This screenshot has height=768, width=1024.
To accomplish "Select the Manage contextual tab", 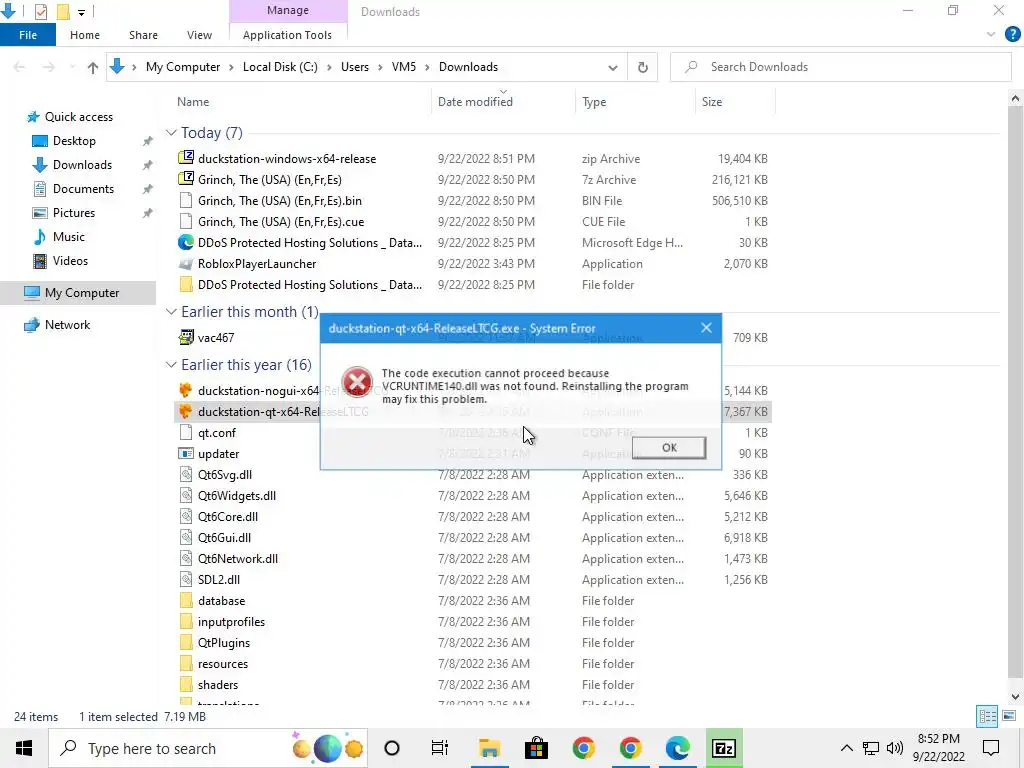I will coord(287,10).
